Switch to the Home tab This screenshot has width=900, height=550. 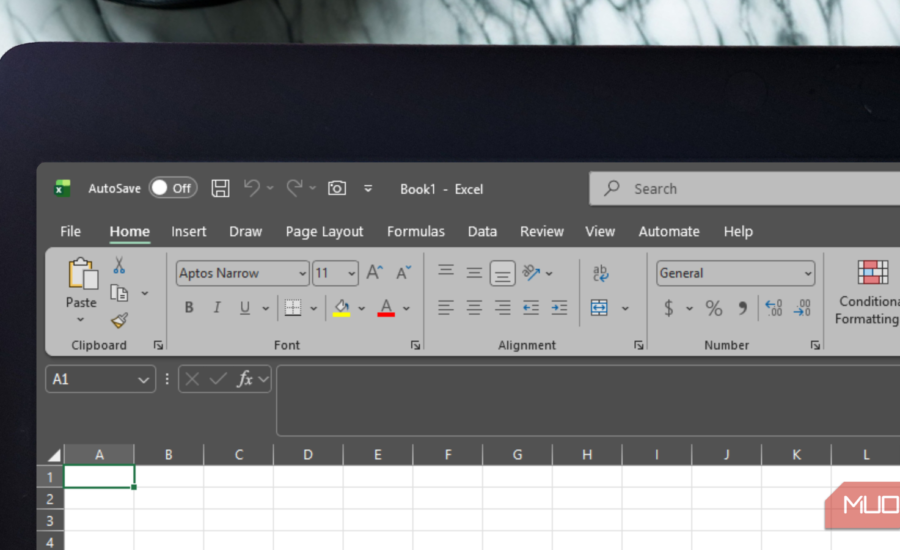pos(130,231)
